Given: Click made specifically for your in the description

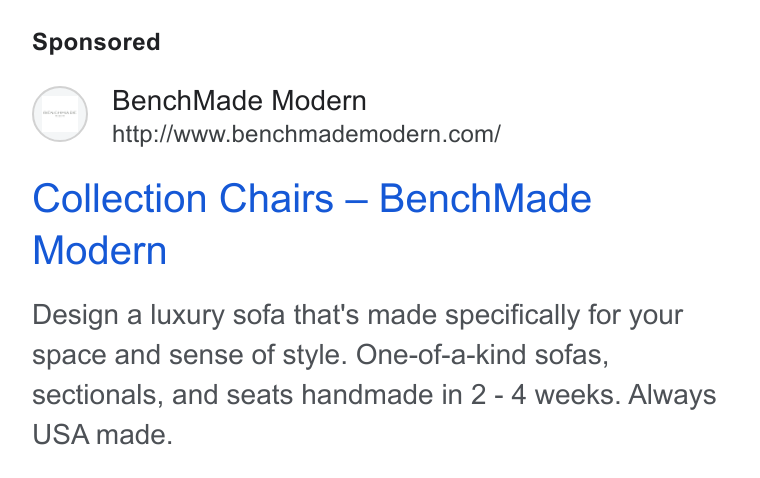Looking at the screenshot, I should [525, 316].
